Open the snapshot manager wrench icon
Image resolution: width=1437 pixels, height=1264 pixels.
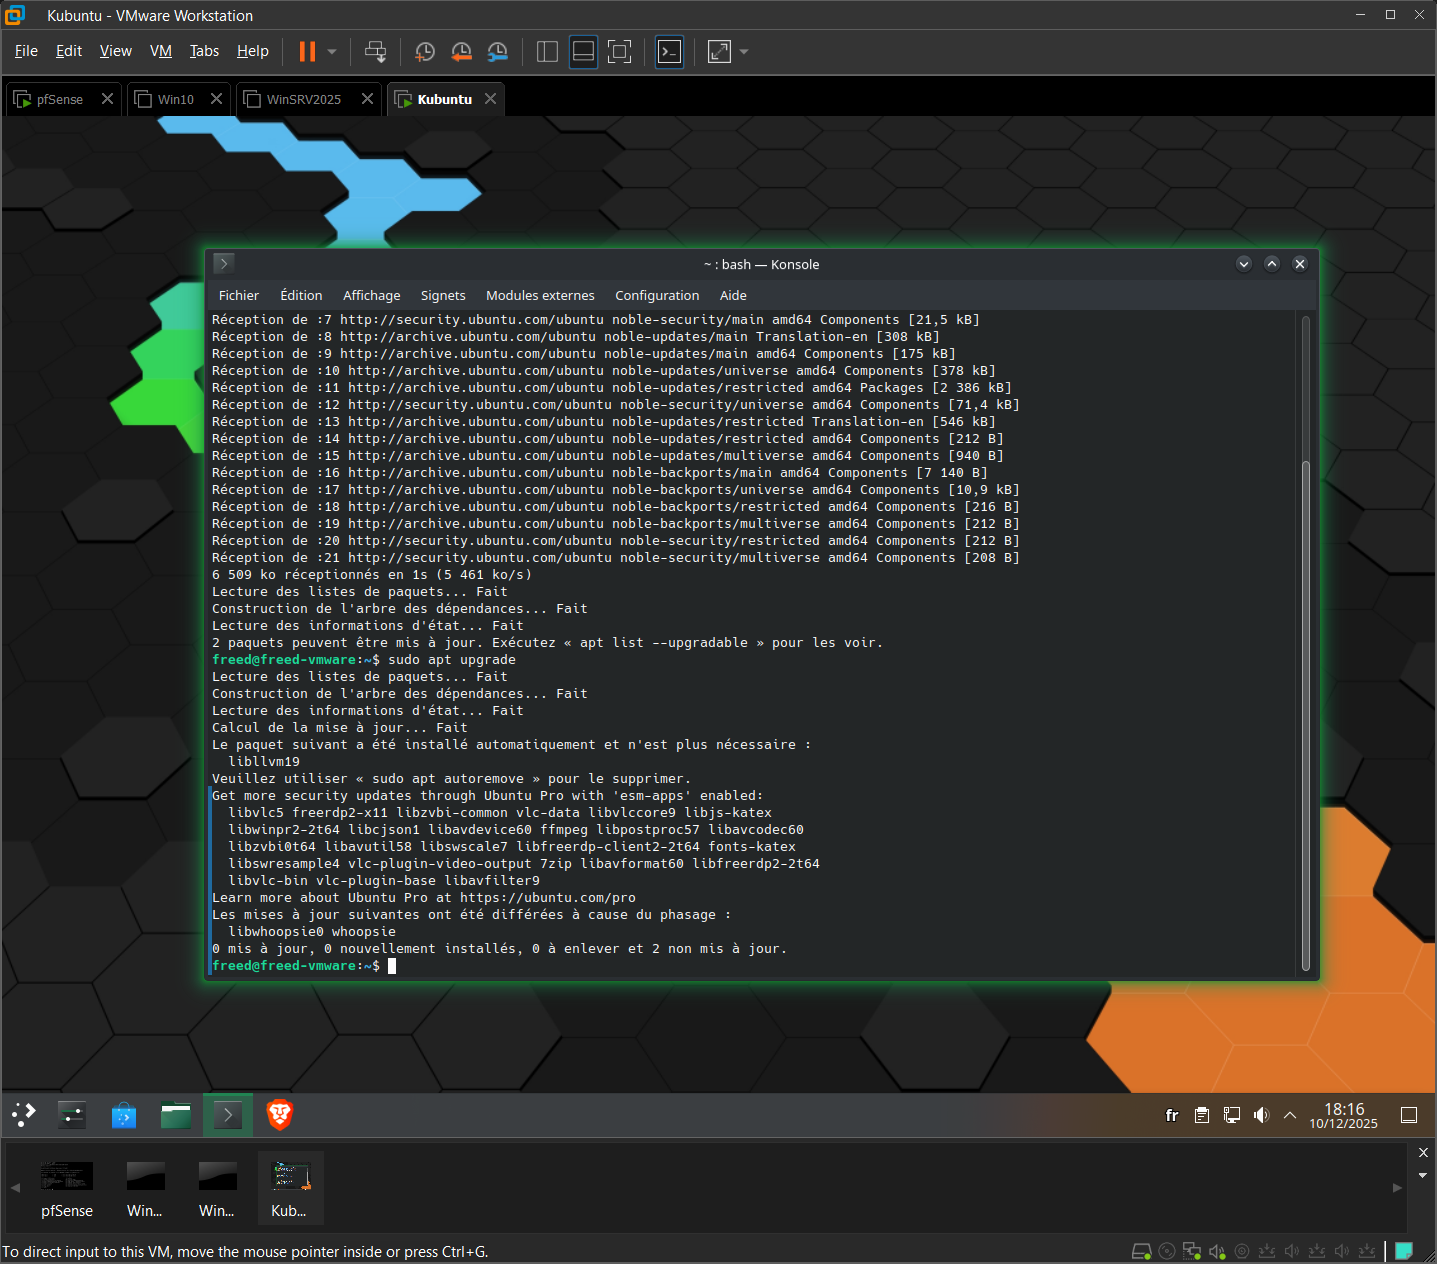click(497, 52)
